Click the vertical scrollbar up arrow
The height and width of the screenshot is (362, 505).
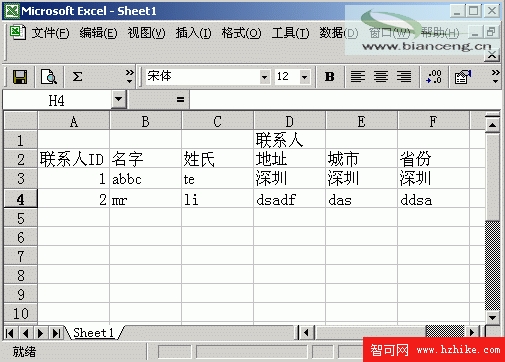pyautogui.click(x=492, y=125)
